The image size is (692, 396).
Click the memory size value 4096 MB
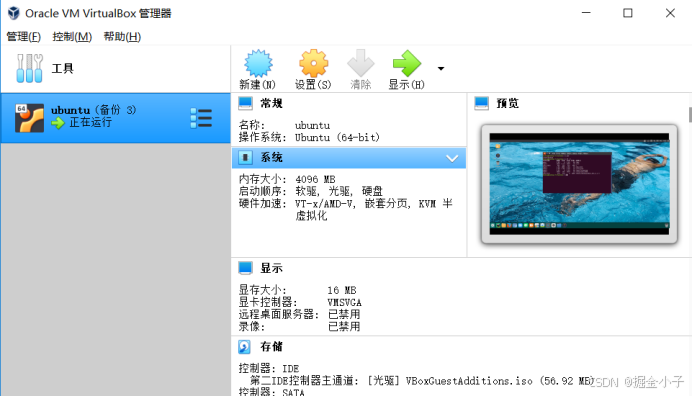(x=315, y=179)
